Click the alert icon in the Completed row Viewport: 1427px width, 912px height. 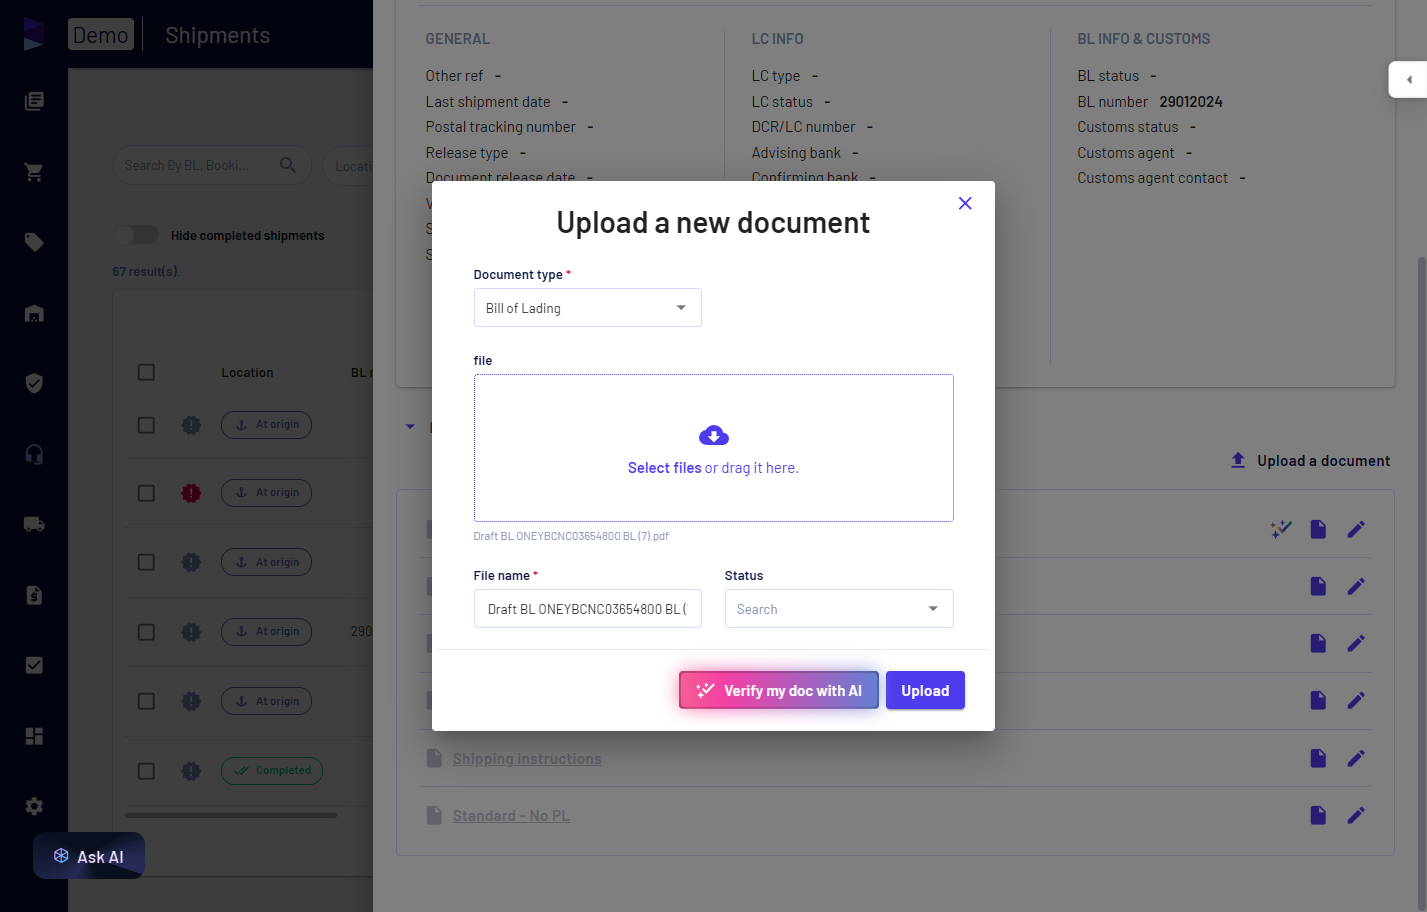[x=191, y=771]
